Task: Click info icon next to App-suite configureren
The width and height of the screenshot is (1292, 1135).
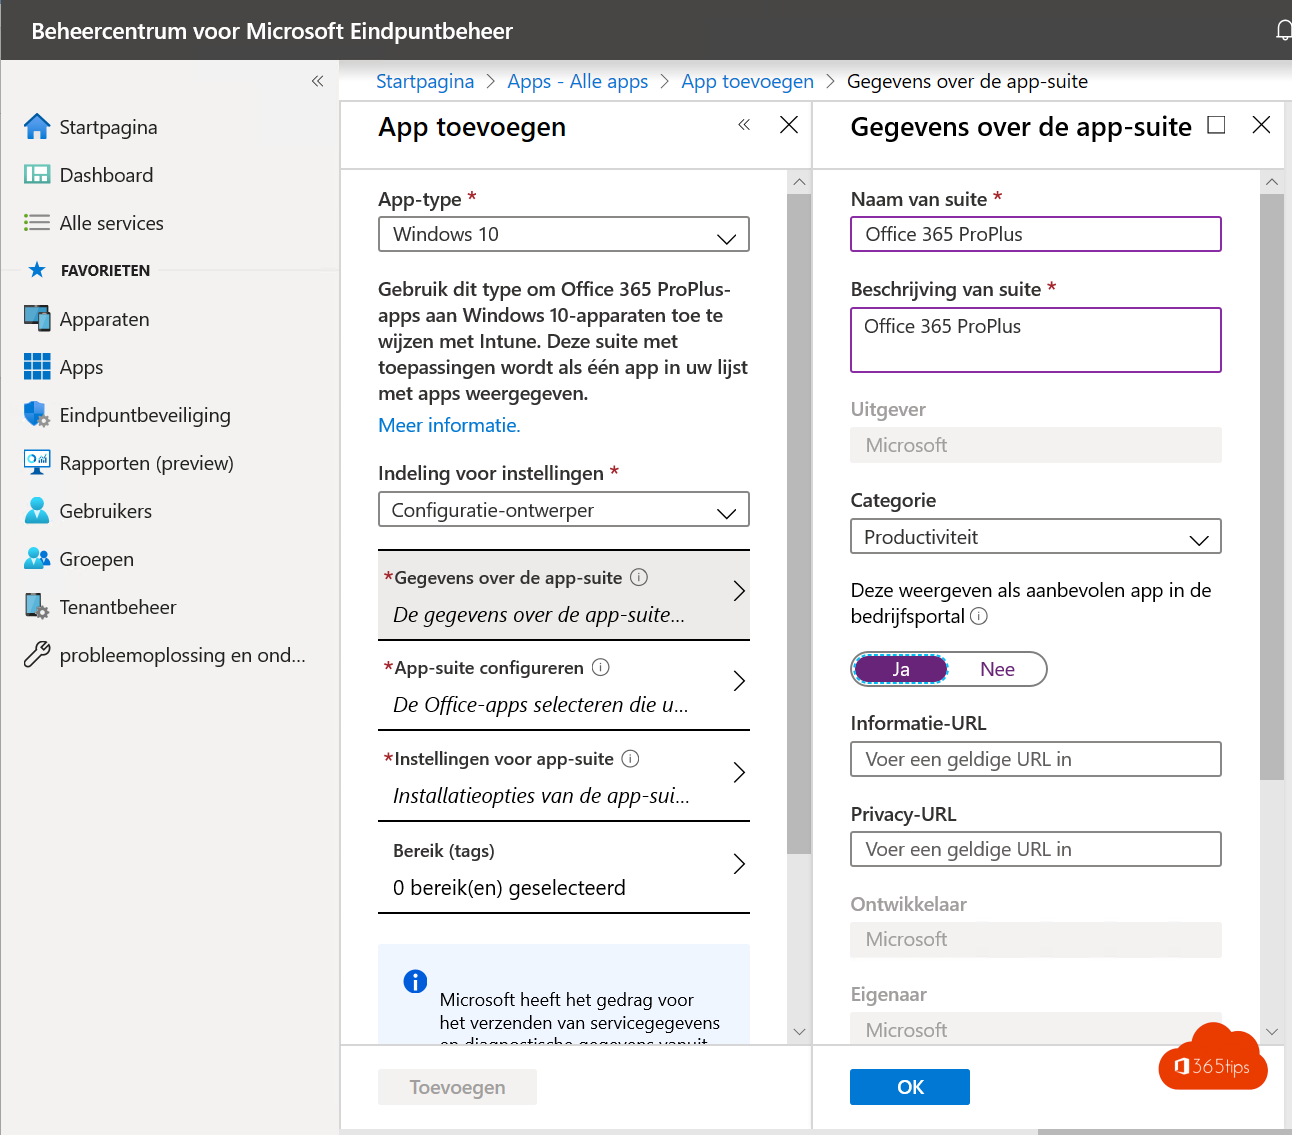Action: tap(601, 667)
